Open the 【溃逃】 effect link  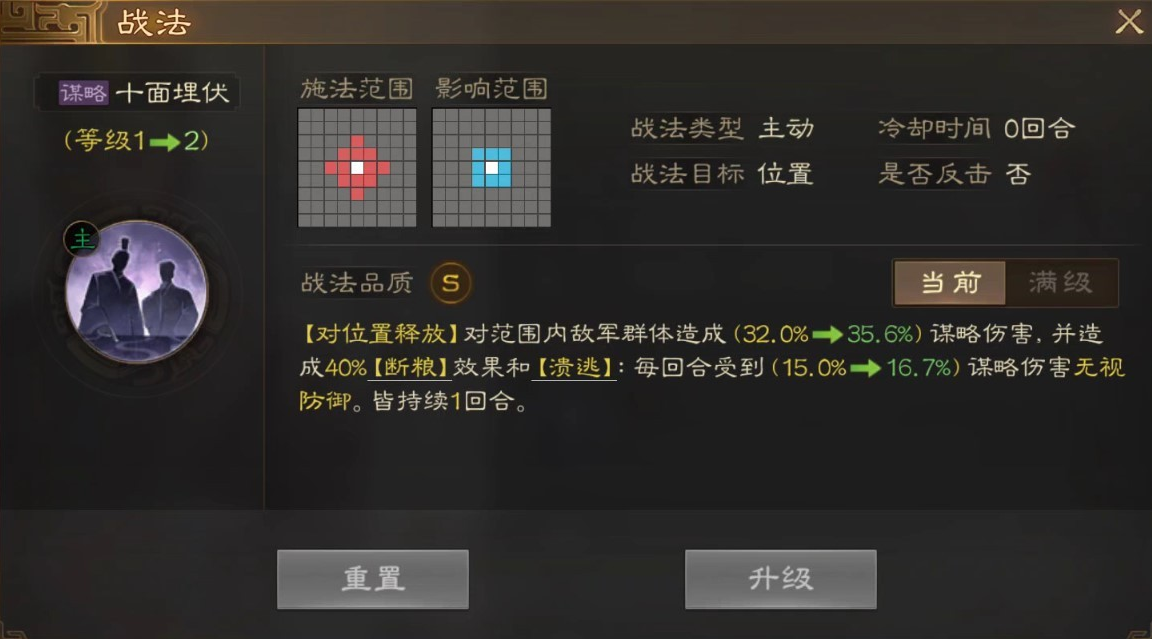574,367
